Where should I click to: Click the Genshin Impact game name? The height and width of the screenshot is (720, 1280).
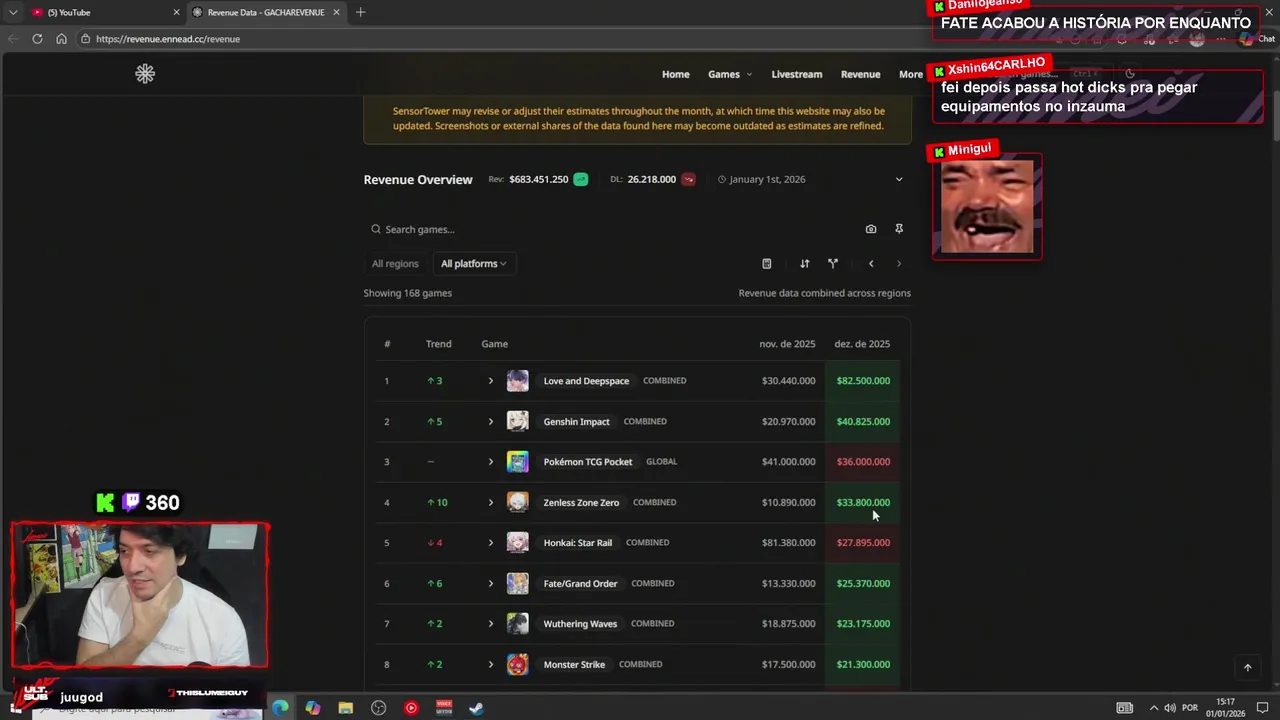(x=576, y=421)
